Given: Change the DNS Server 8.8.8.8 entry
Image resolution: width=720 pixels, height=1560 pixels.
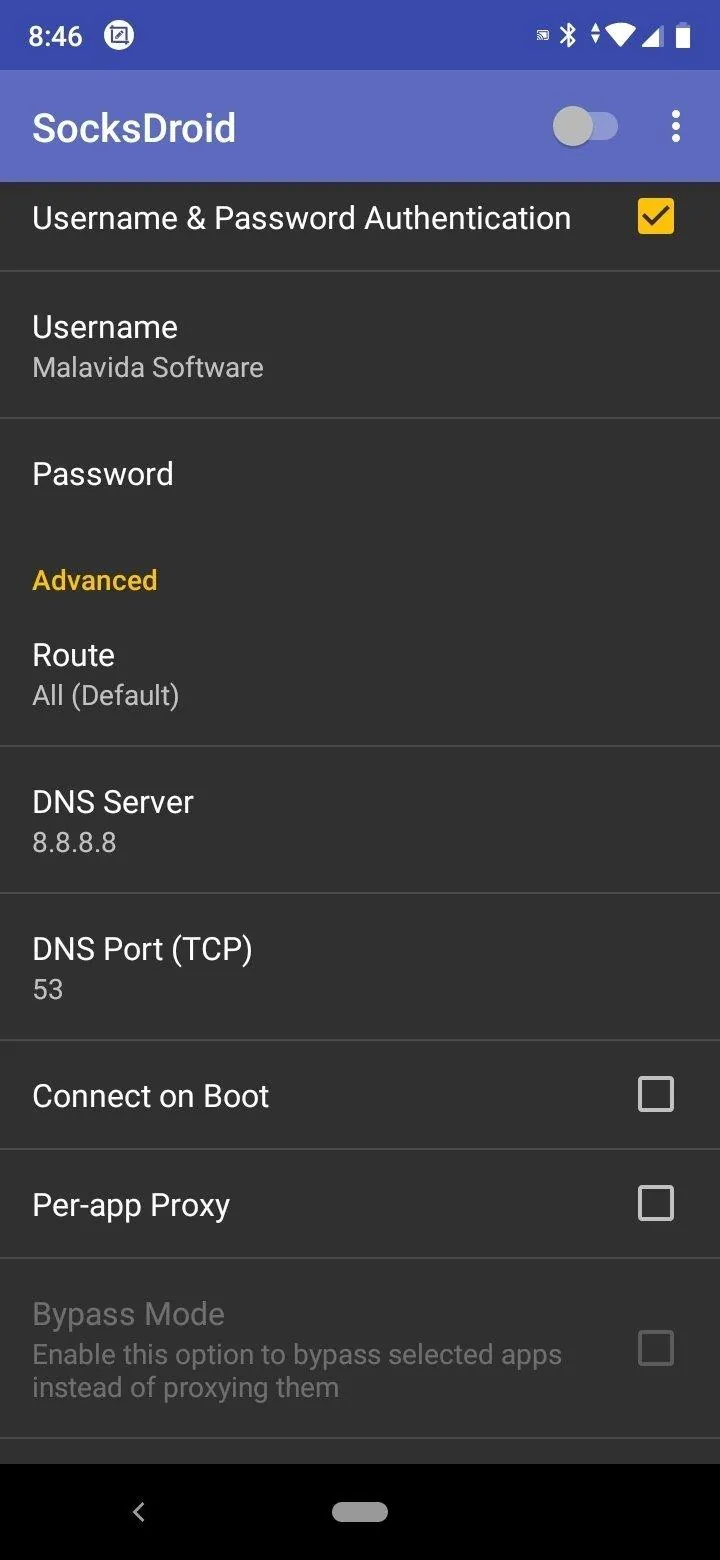Looking at the screenshot, I should [x=360, y=820].
